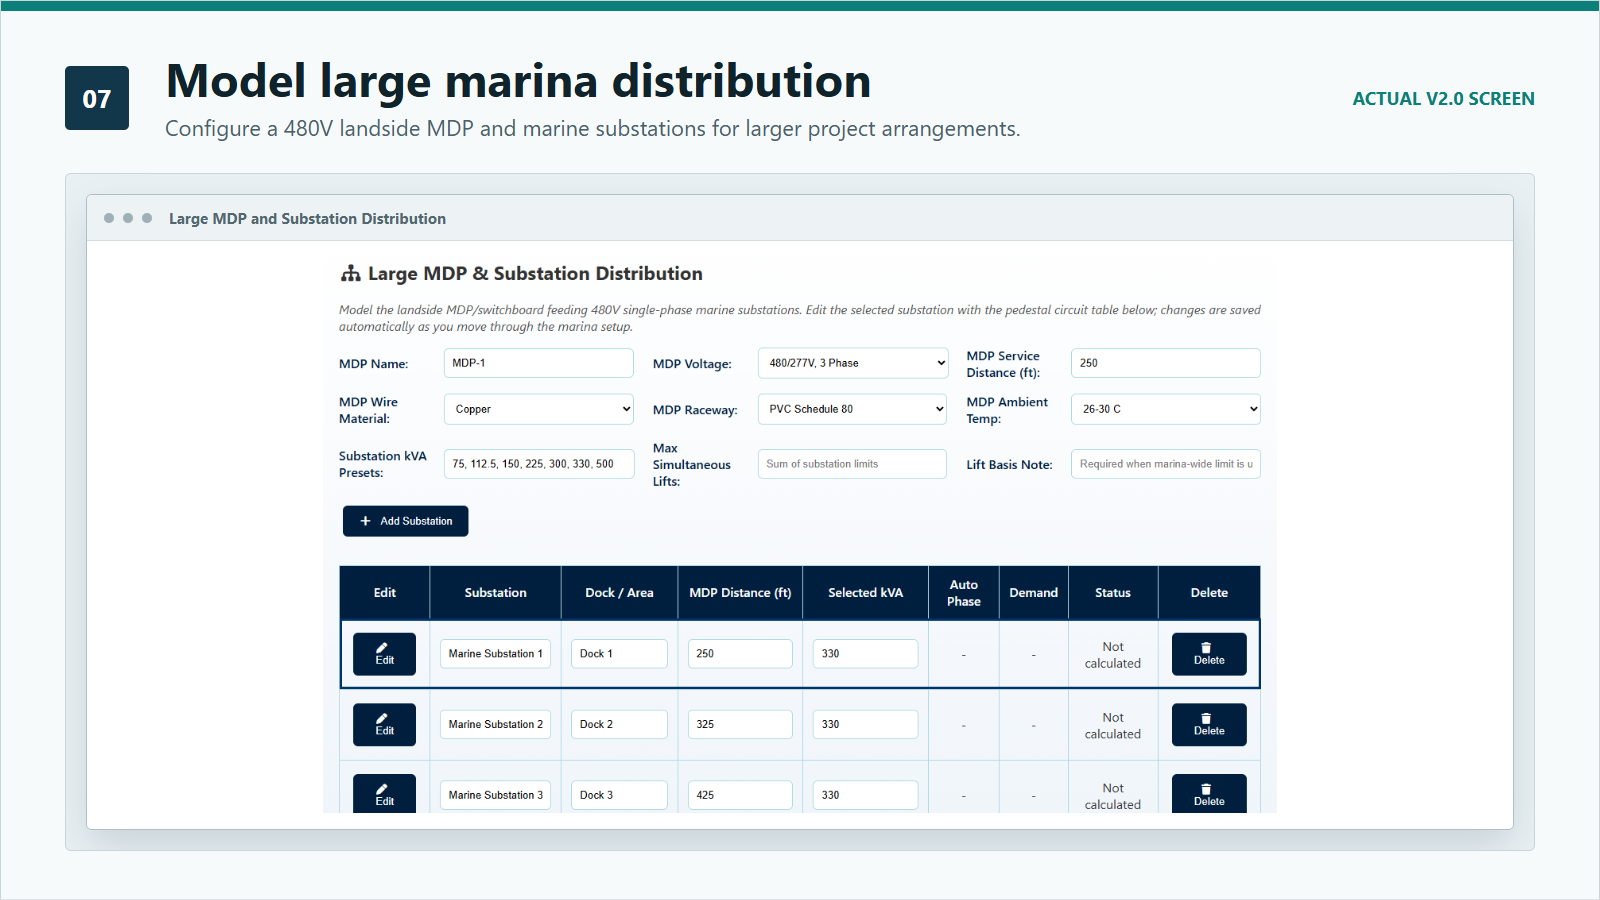Open the MDP Raceway dropdown
The width and height of the screenshot is (1600, 900).
(x=852, y=409)
